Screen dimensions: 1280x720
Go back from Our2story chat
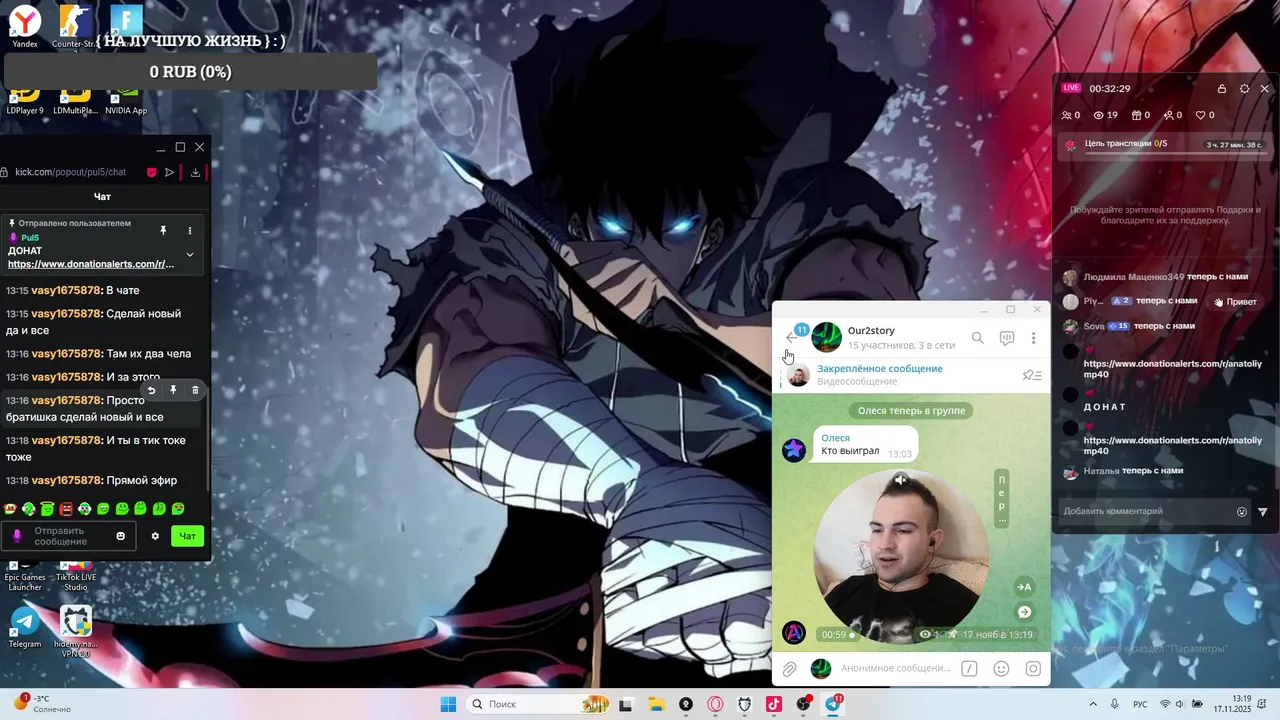coord(792,338)
